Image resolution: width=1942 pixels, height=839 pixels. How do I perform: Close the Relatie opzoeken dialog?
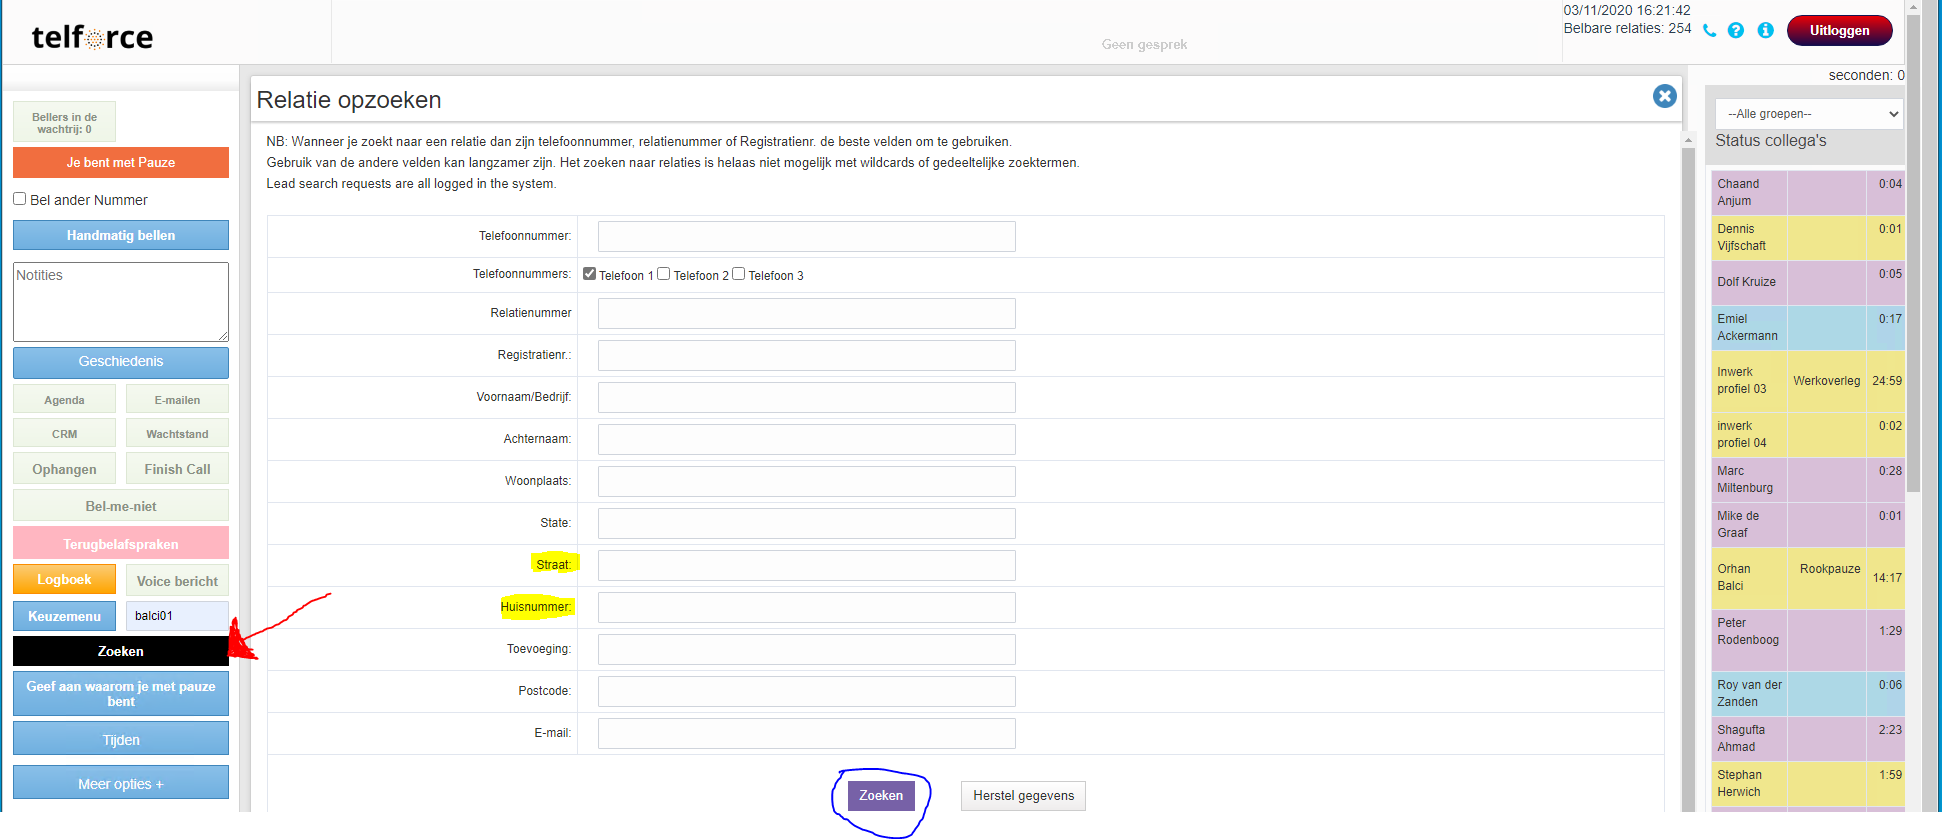click(1665, 96)
